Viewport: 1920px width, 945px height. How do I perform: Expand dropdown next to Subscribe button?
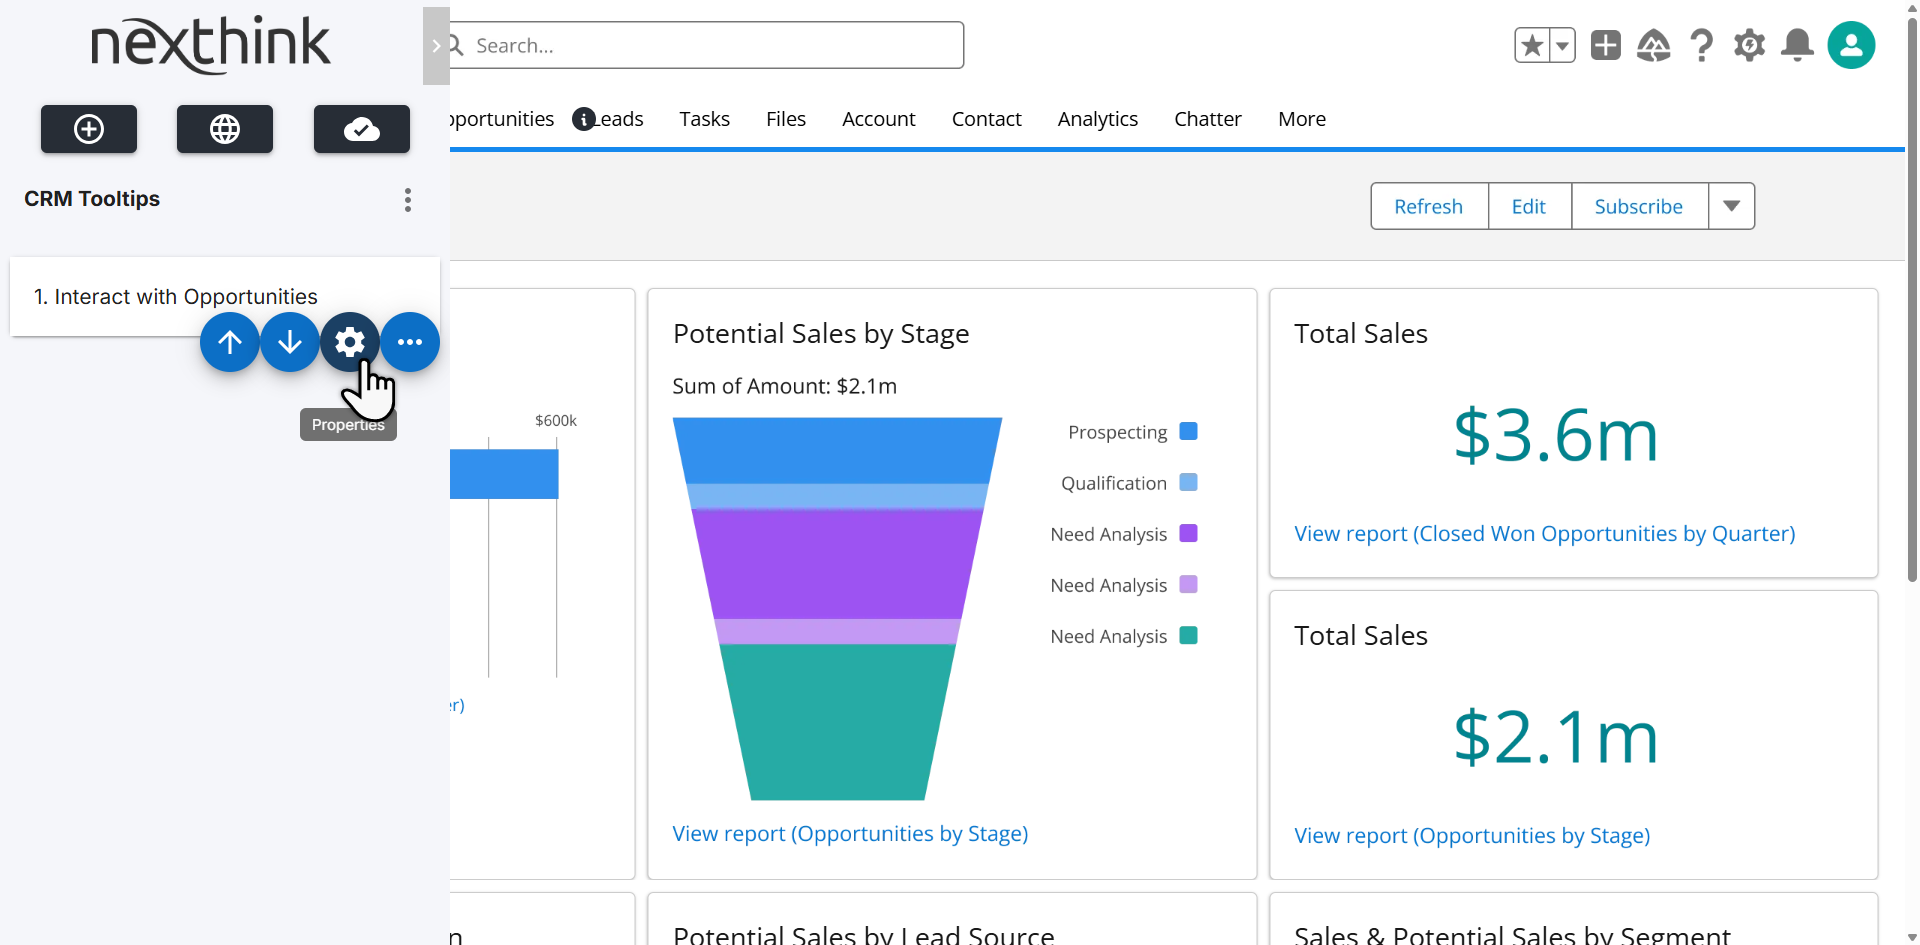pos(1731,206)
